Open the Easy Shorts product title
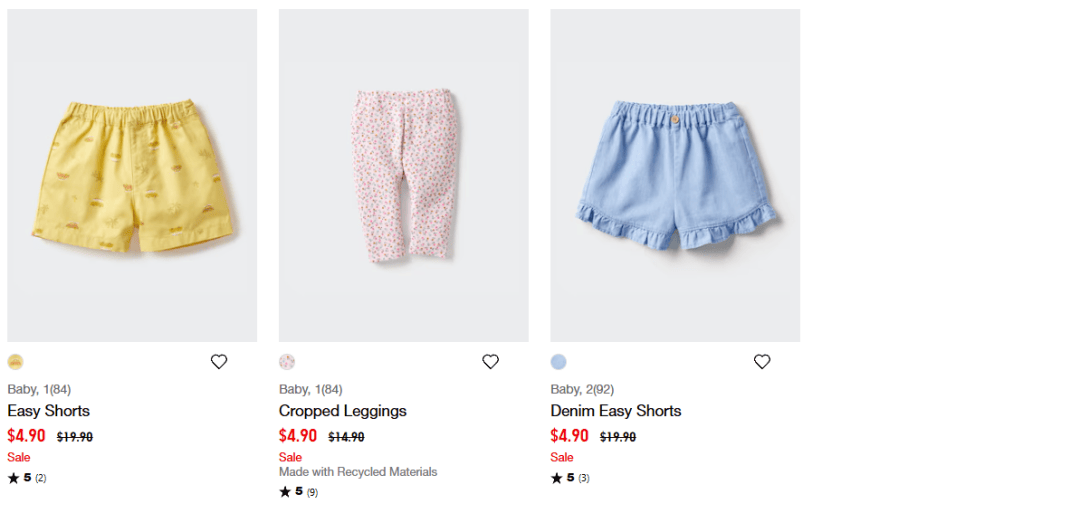Viewport: 1080px width, 513px height. point(48,411)
